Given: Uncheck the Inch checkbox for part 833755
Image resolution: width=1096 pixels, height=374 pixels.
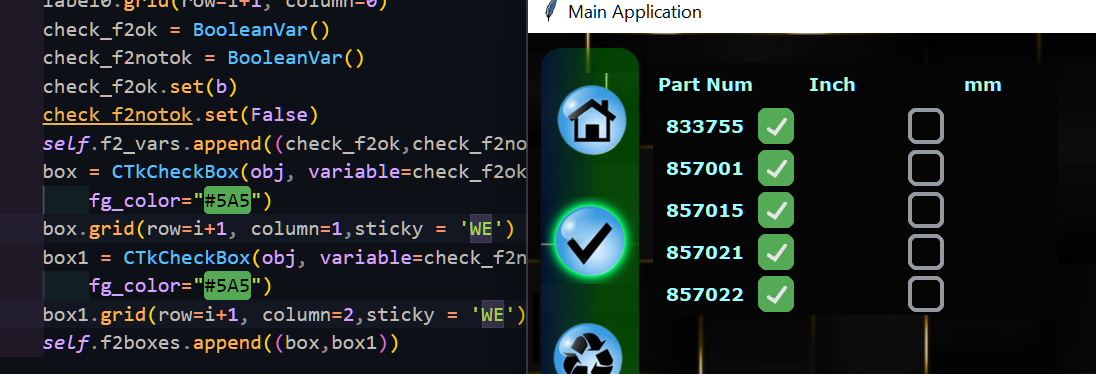Looking at the screenshot, I should (776, 127).
